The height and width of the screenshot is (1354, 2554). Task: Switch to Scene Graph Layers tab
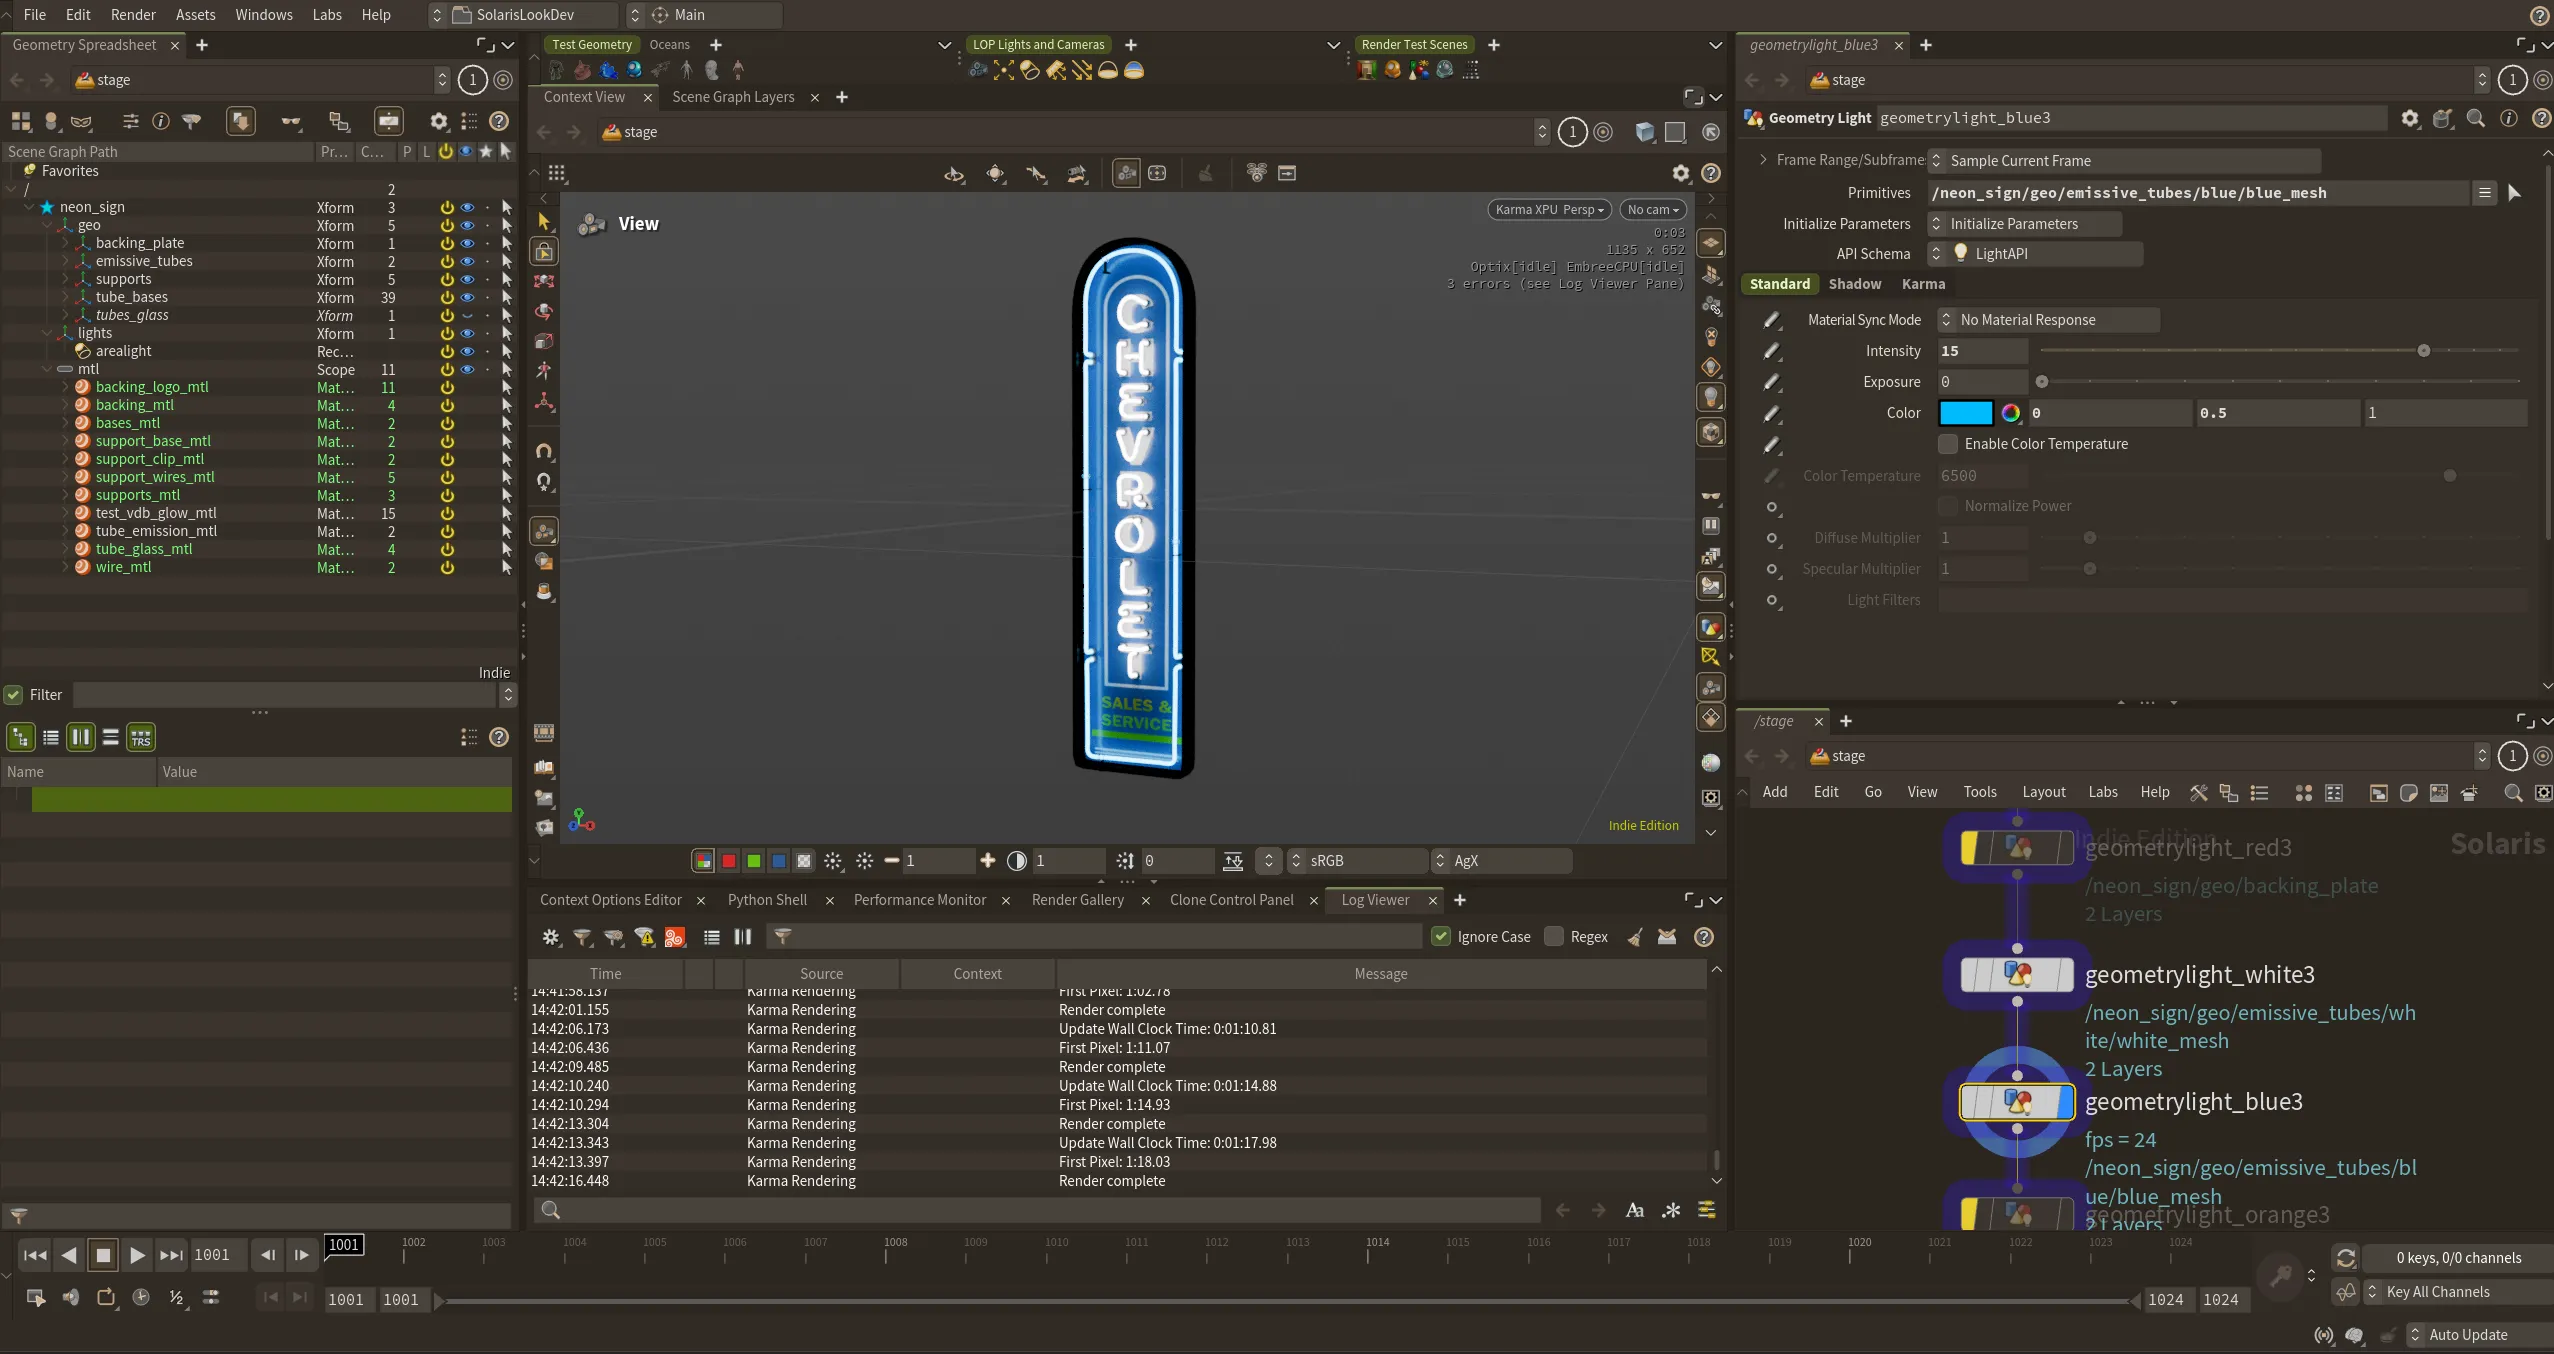[733, 97]
